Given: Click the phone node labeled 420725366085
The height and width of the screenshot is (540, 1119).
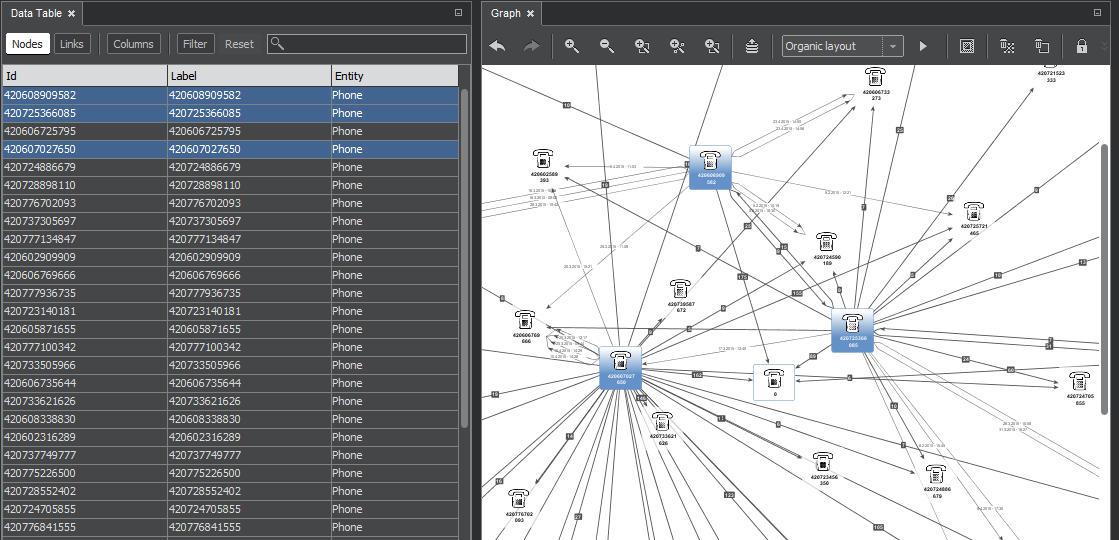Looking at the screenshot, I should tap(852, 329).
